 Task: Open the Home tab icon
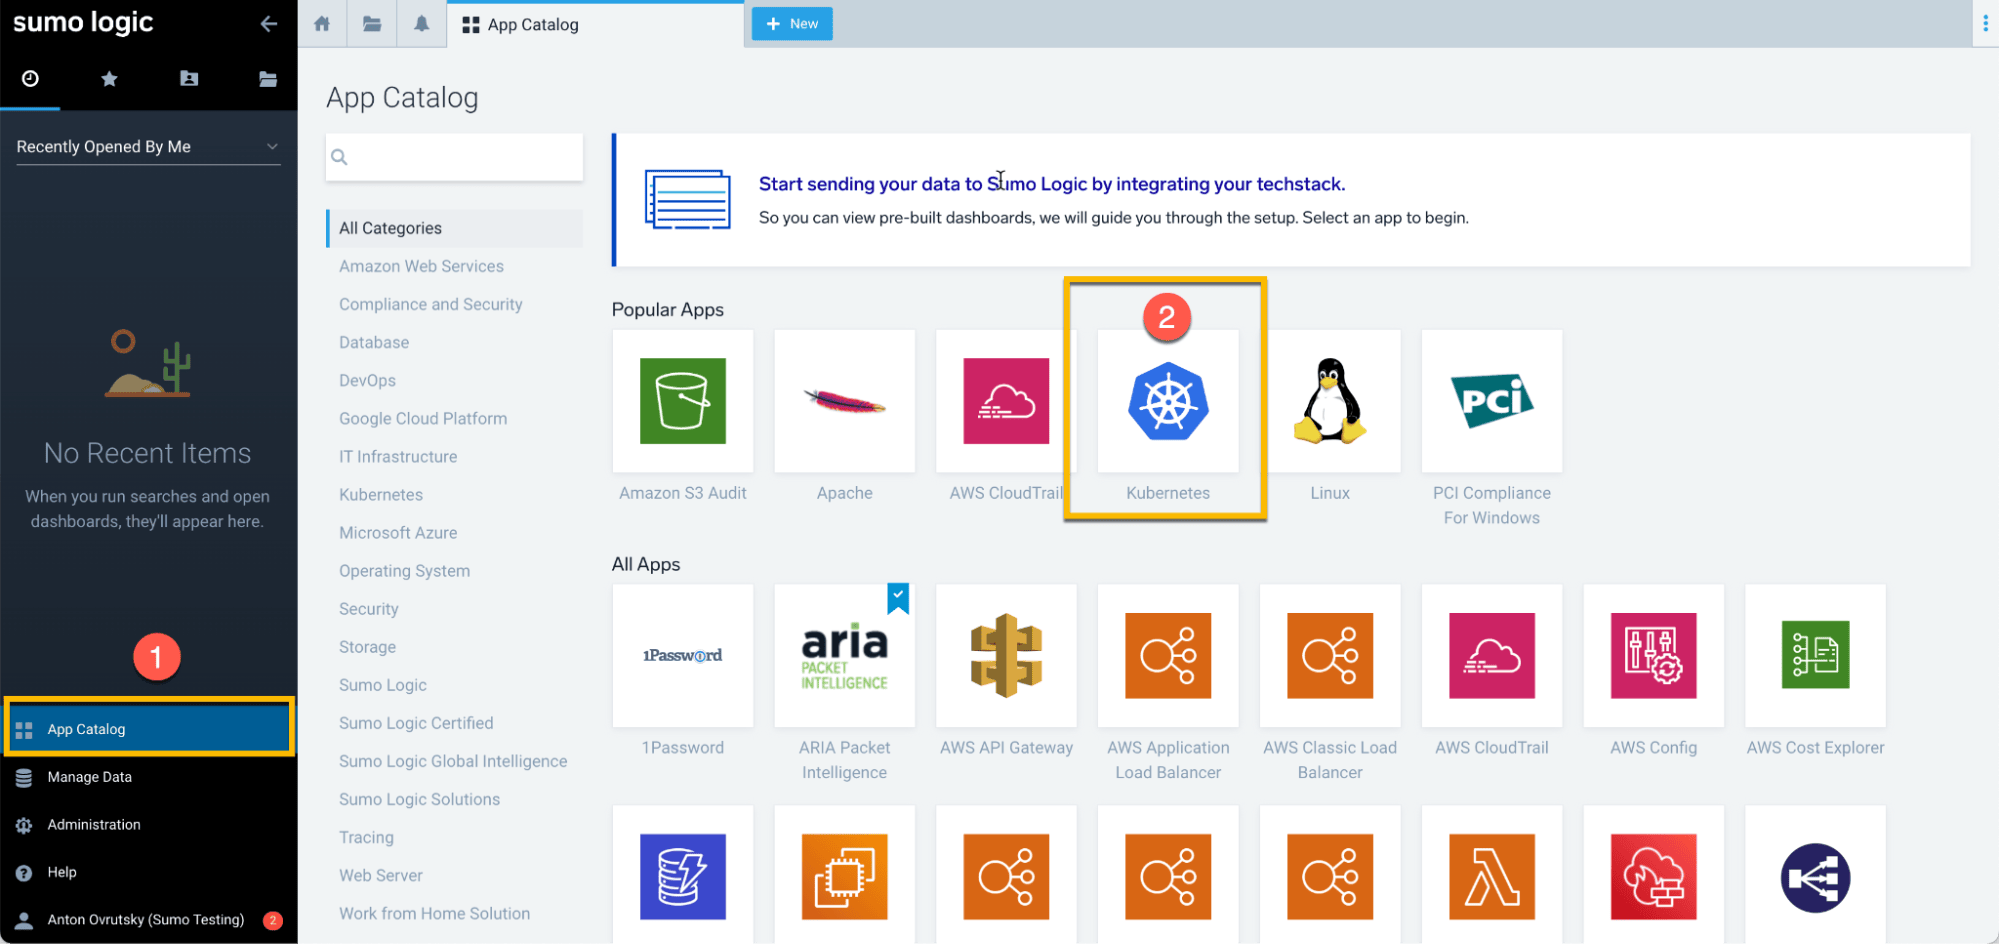coord(321,22)
